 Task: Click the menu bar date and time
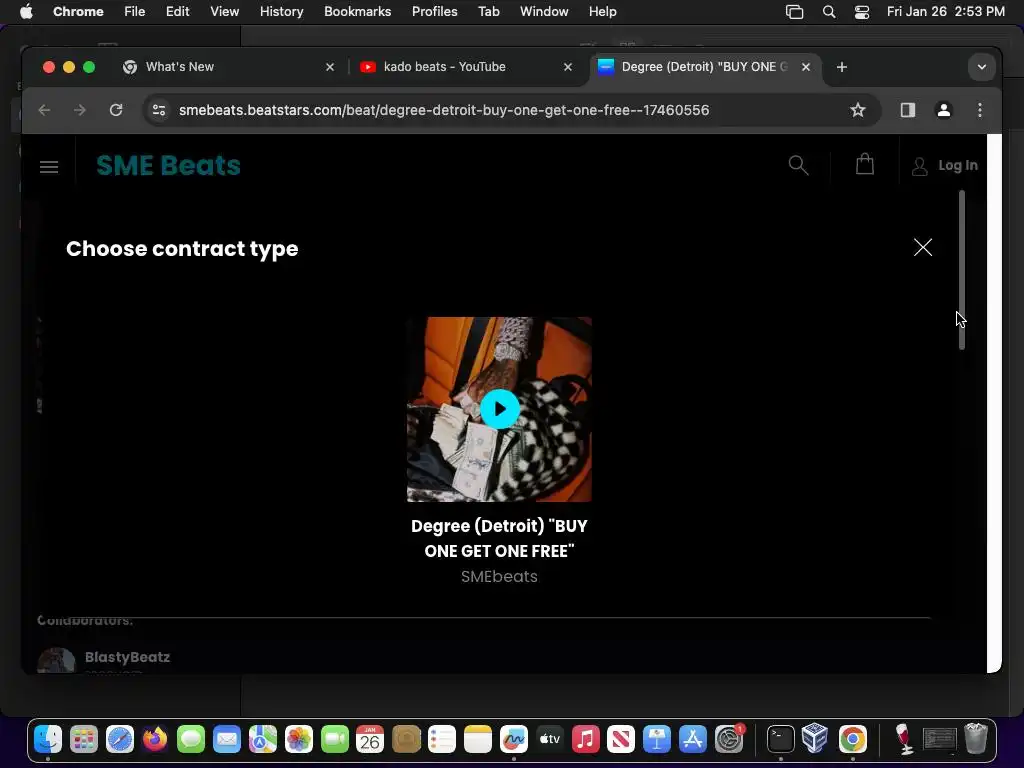click(x=946, y=11)
